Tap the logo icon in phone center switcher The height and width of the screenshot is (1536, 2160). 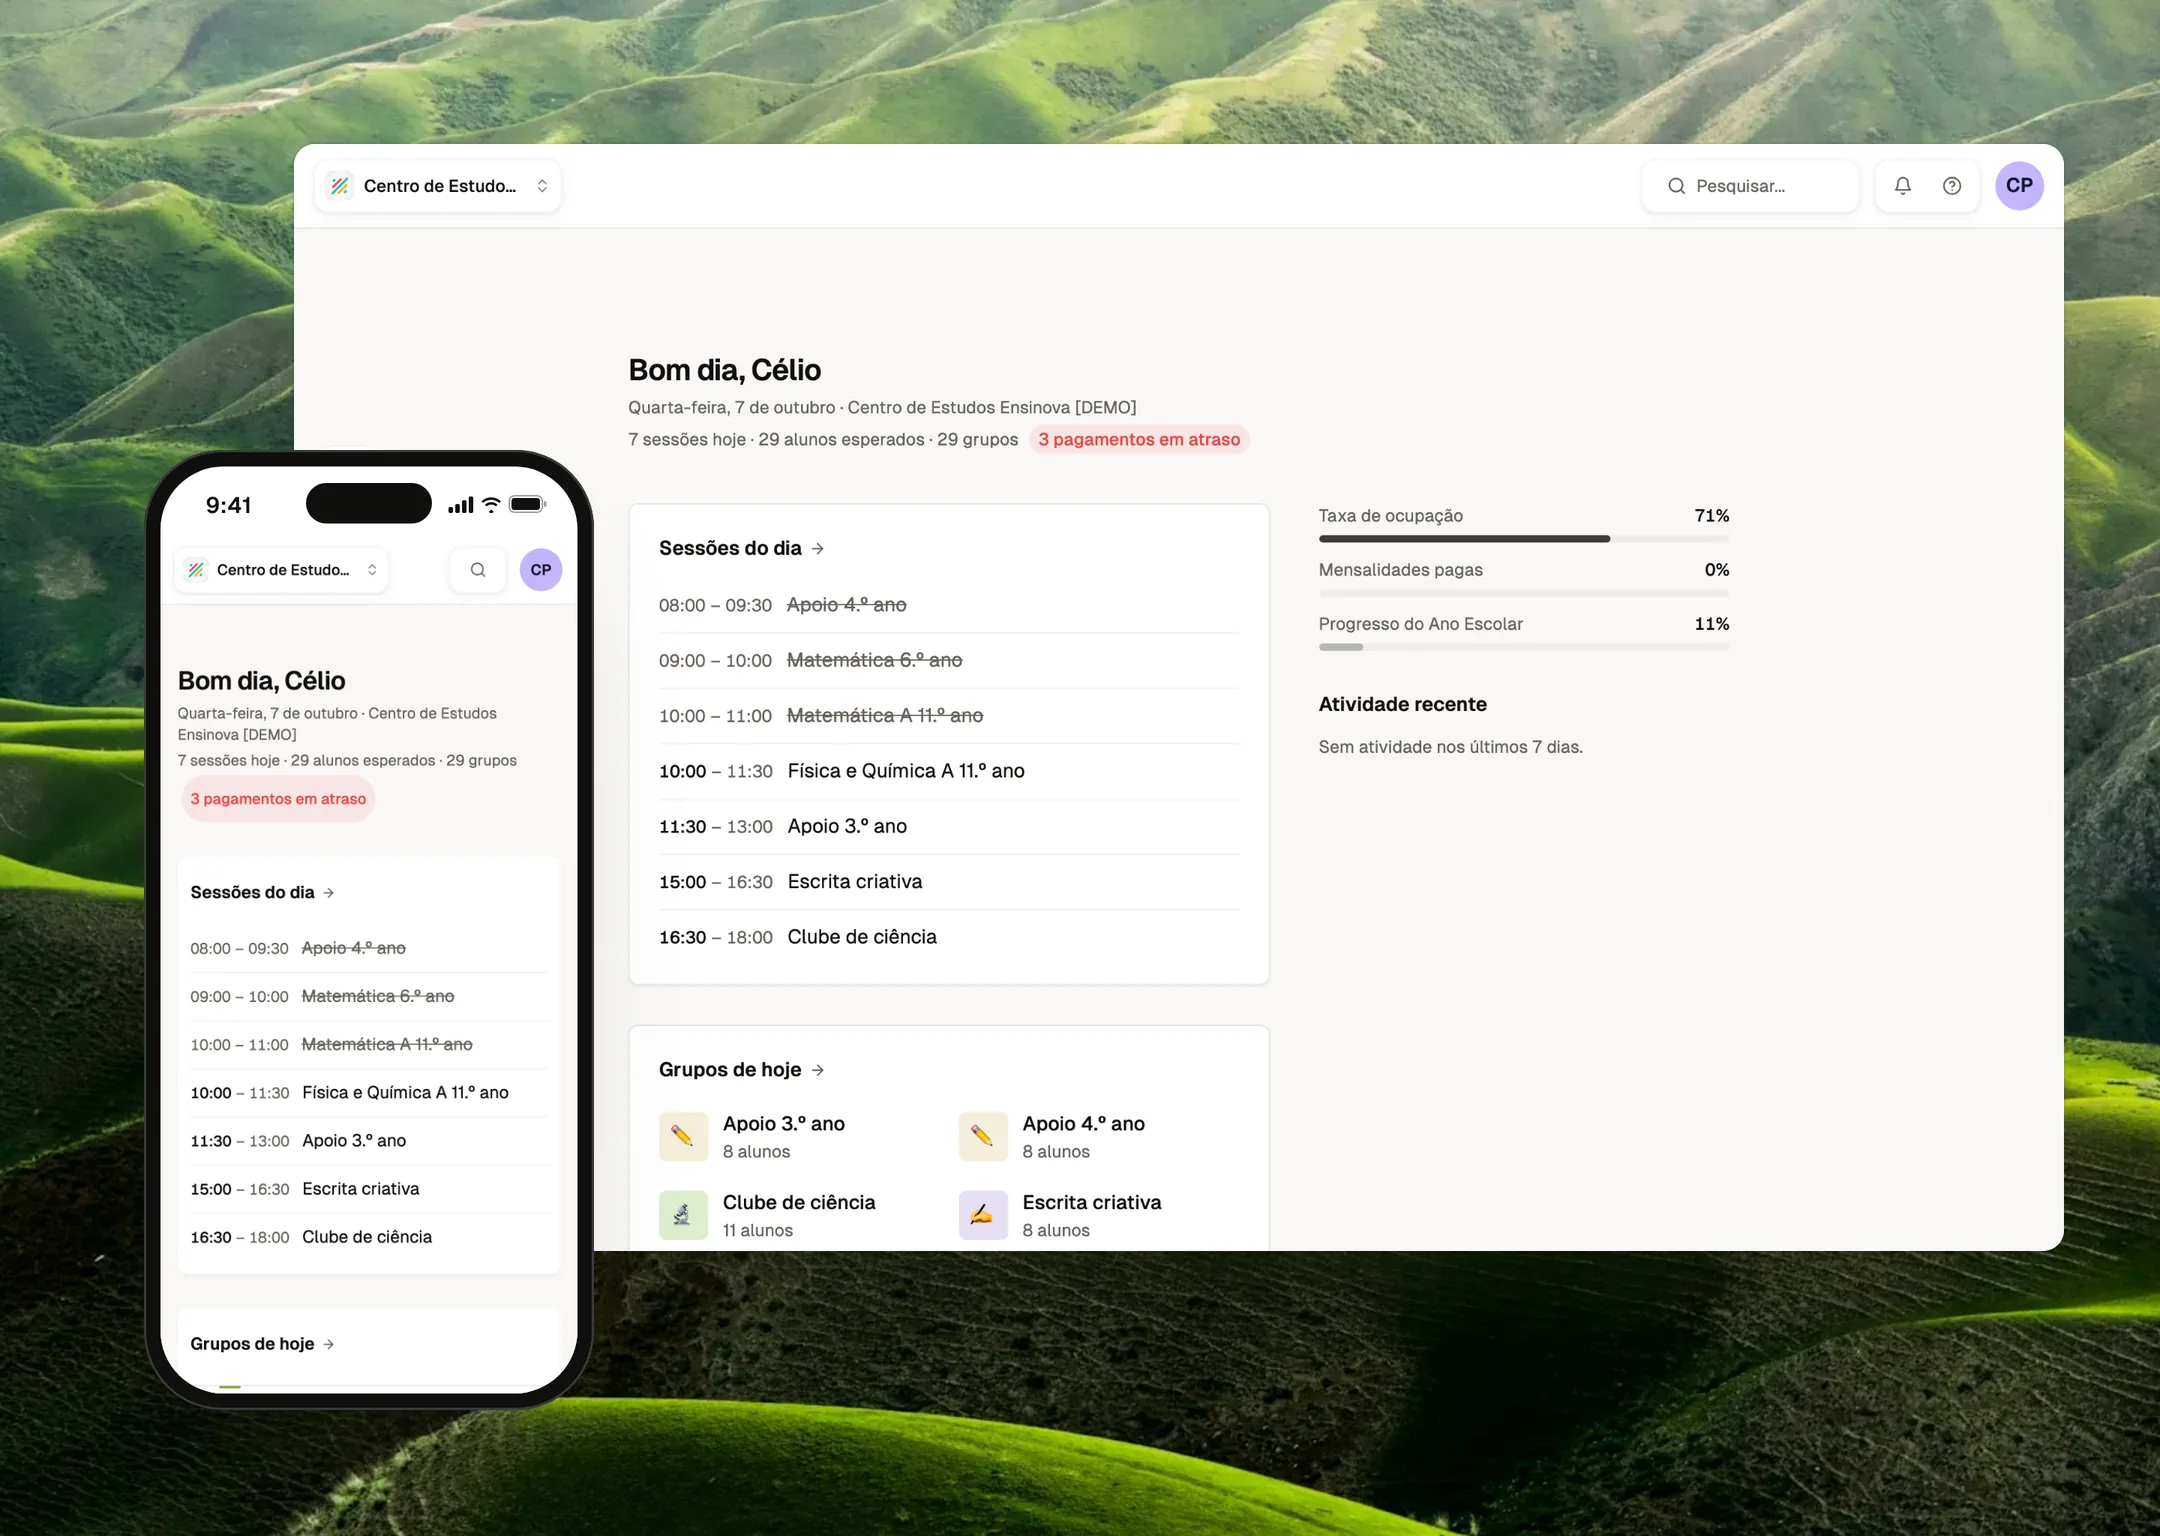click(x=197, y=570)
